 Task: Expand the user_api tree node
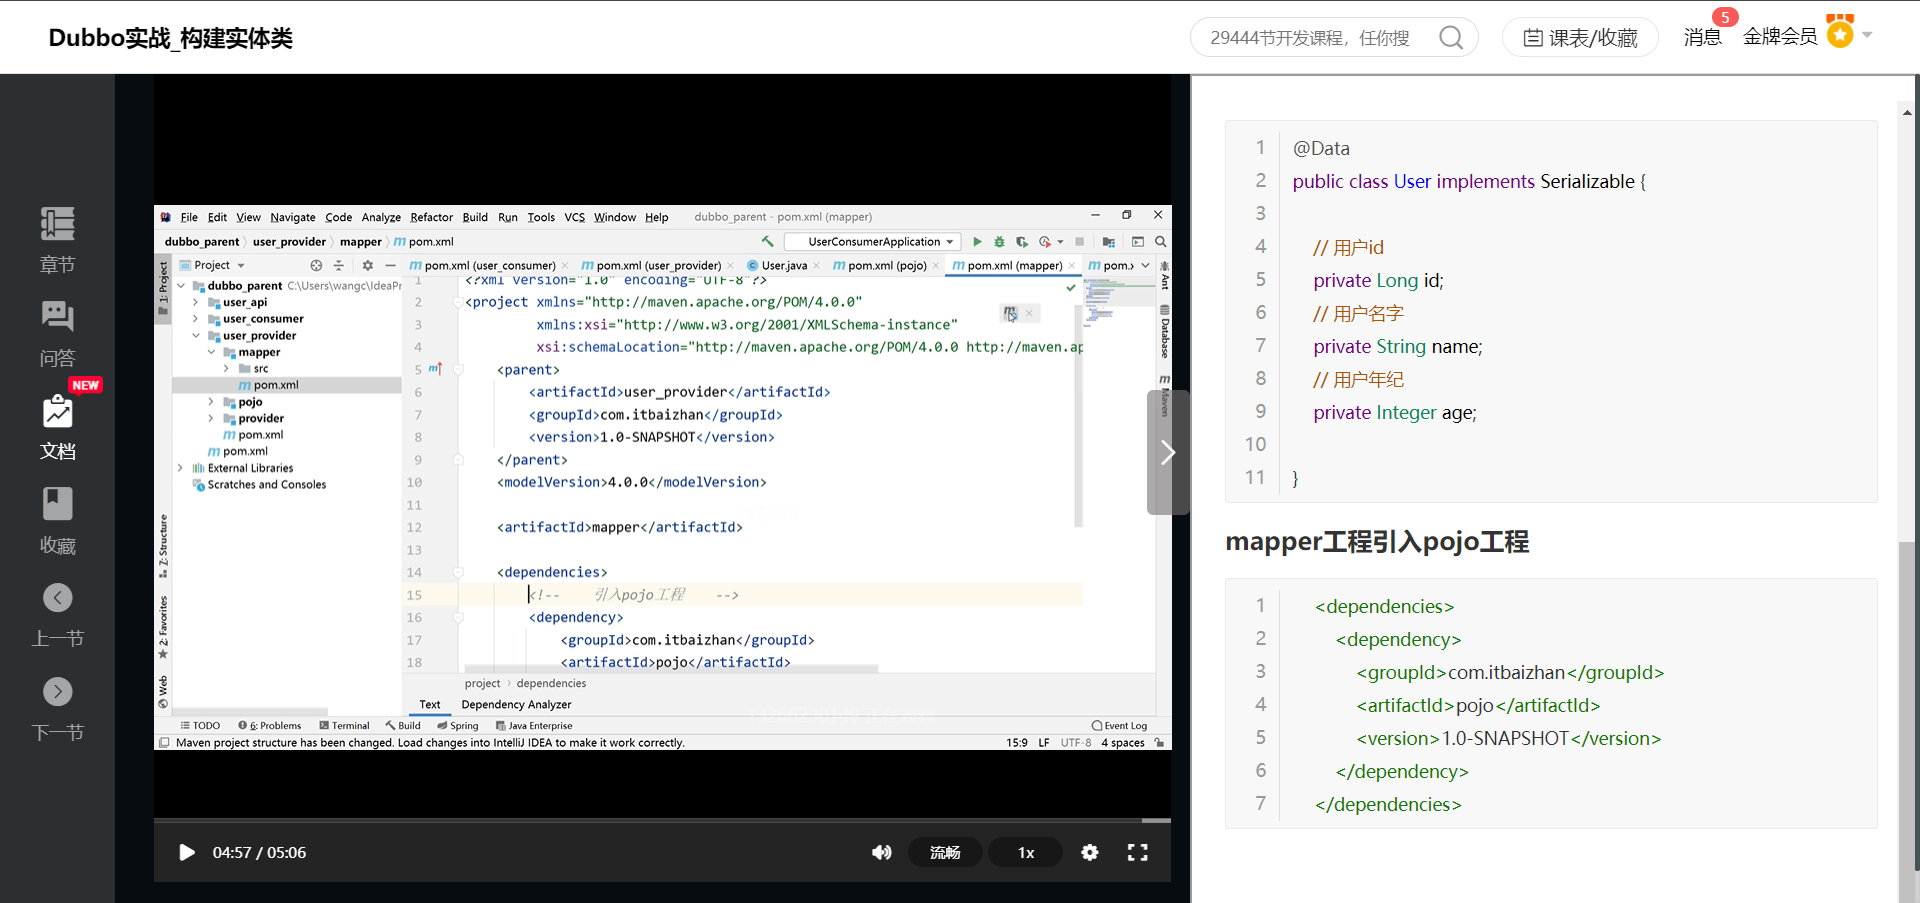196,302
